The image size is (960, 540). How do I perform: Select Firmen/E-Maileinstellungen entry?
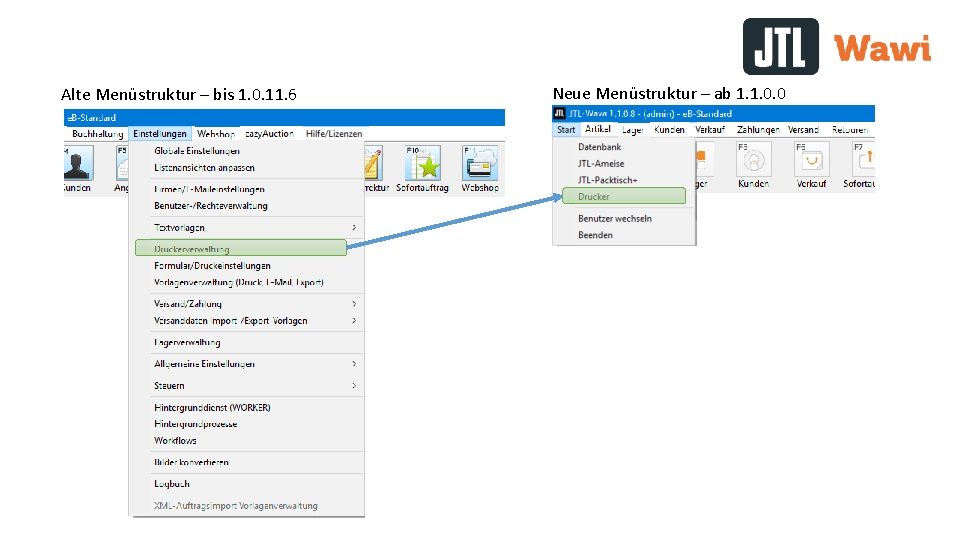click(209, 189)
